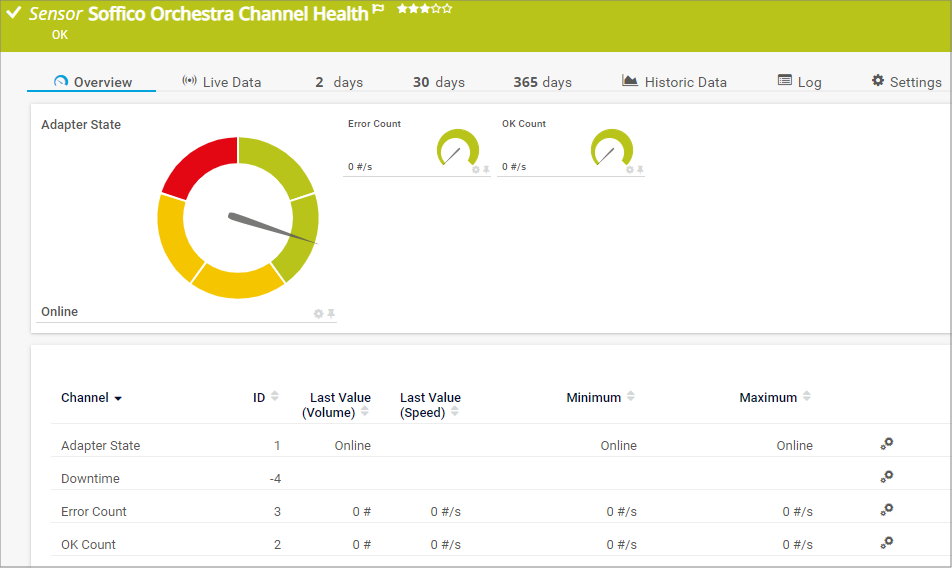Sort by Maximum column
Image resolution: width=952 pixels, height=568 pixels.
coord(806,397)
